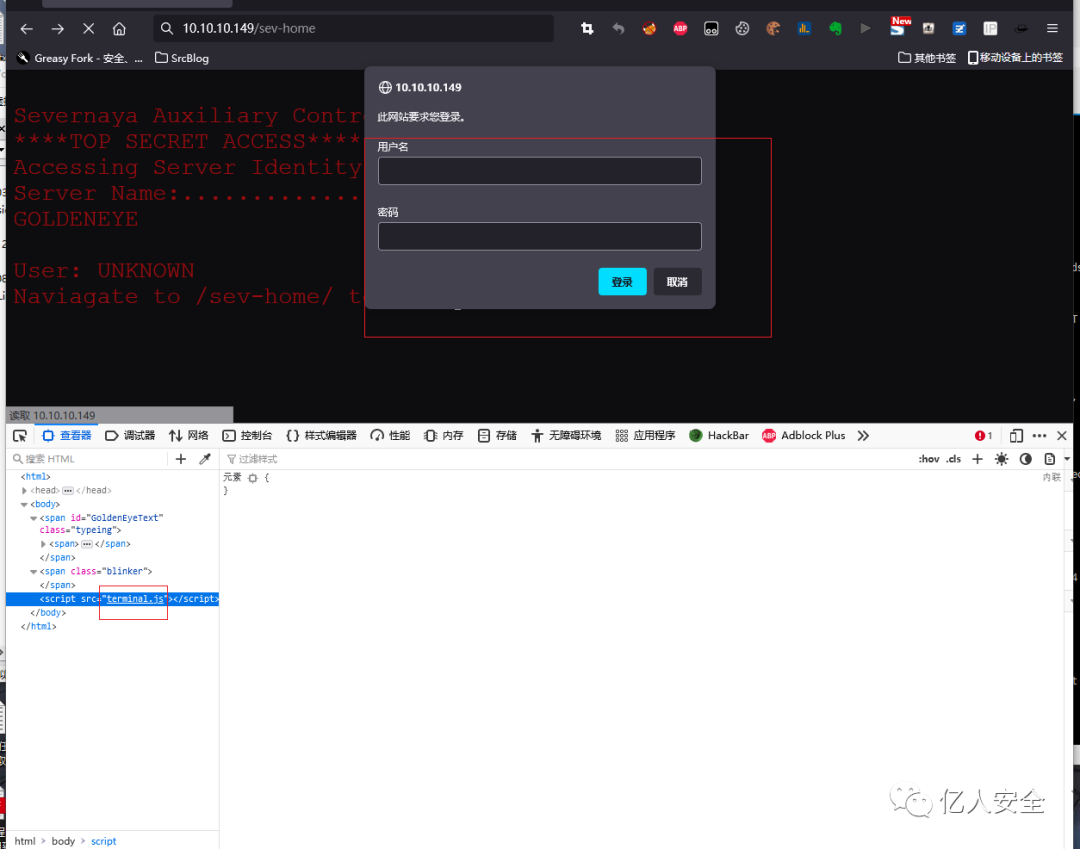Open the rules sidebar dropdown arrow
Image resolution: width=1080 pixels, height=849 pixels.
1067,459
